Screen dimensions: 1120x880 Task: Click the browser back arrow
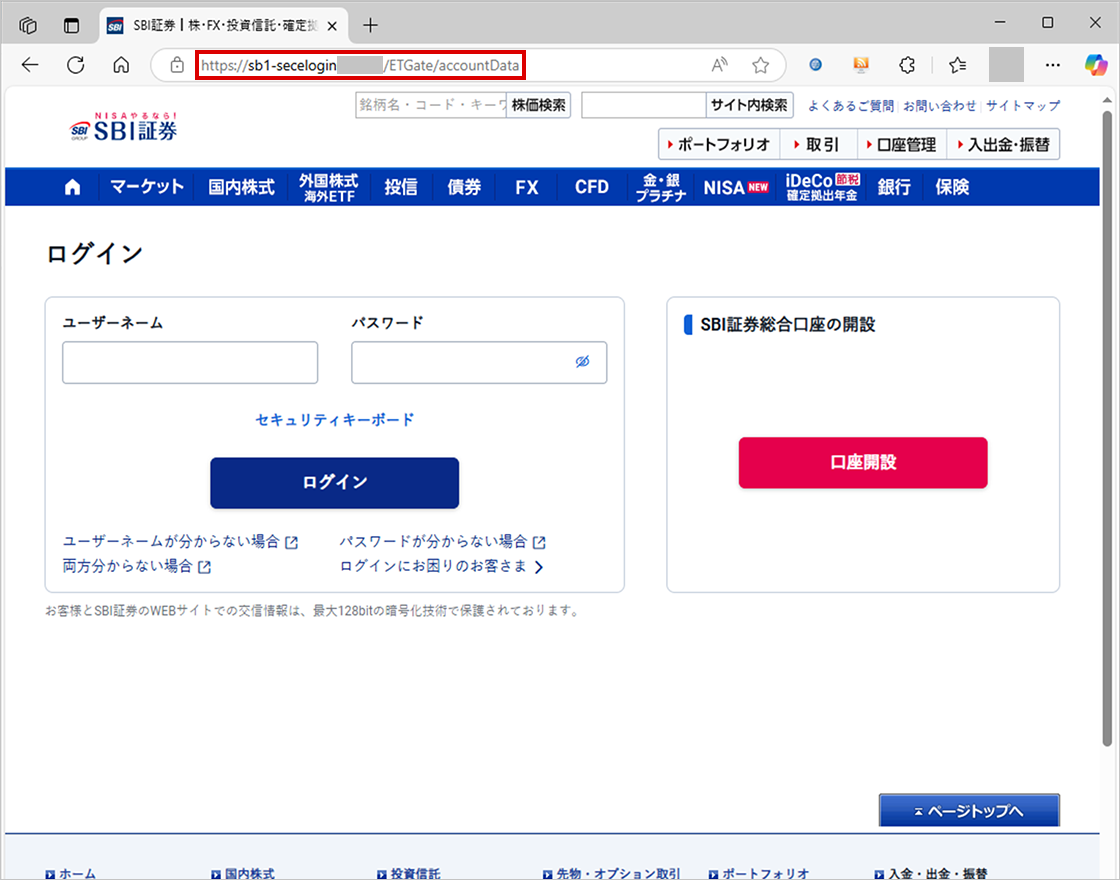tap(30, 65)
